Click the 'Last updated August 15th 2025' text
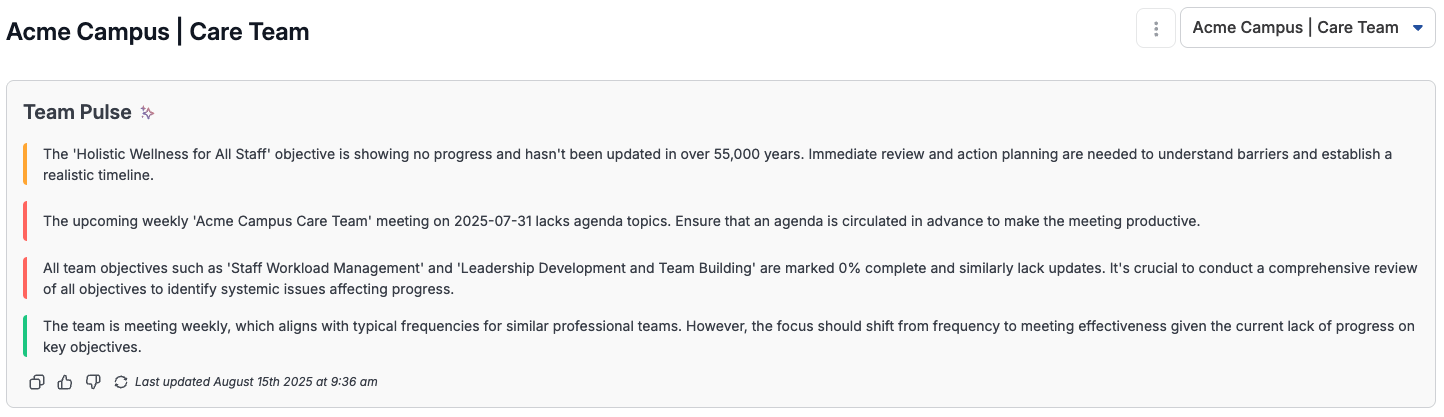Screen dimensions: 1444x417 (x=256, y=382)
